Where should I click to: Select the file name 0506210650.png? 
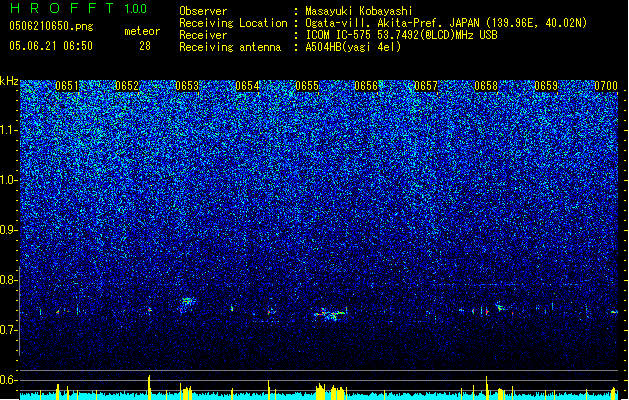coord(51,26)
